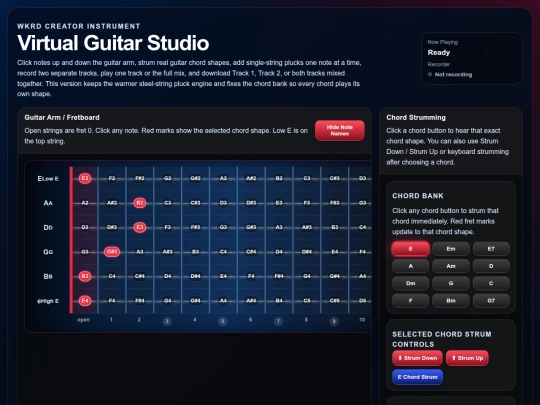
Task: Play the D chord button
Action: (491, 266)
